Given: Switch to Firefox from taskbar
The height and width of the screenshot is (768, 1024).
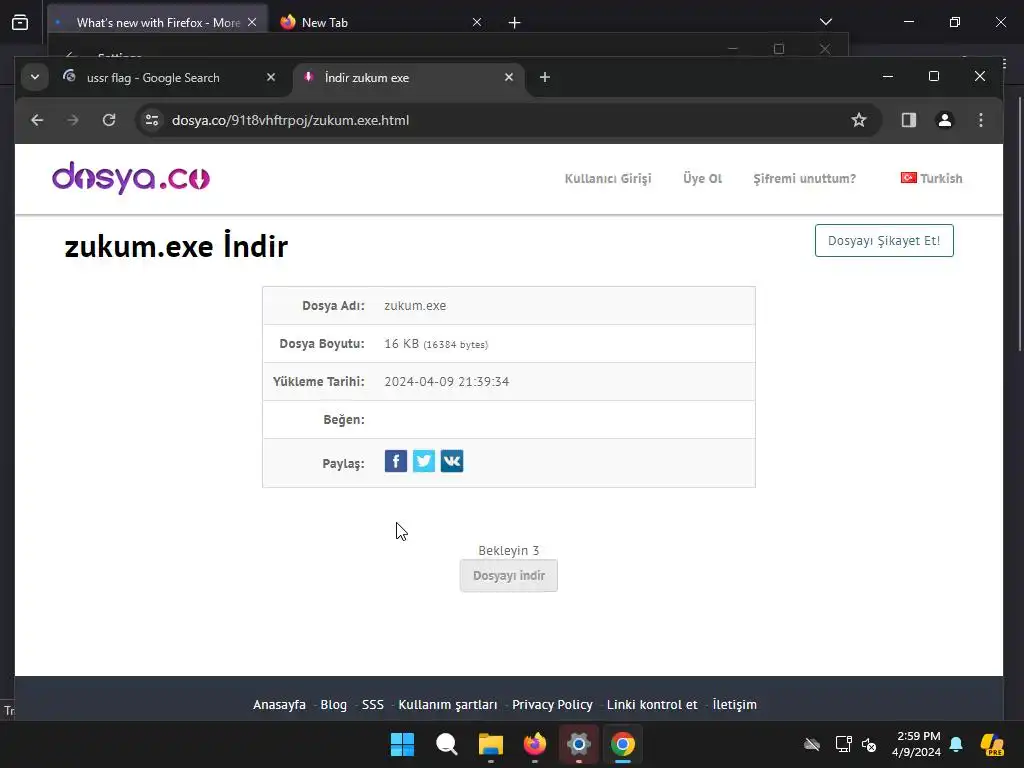Looking at the screenshot, I should point(535,744).
